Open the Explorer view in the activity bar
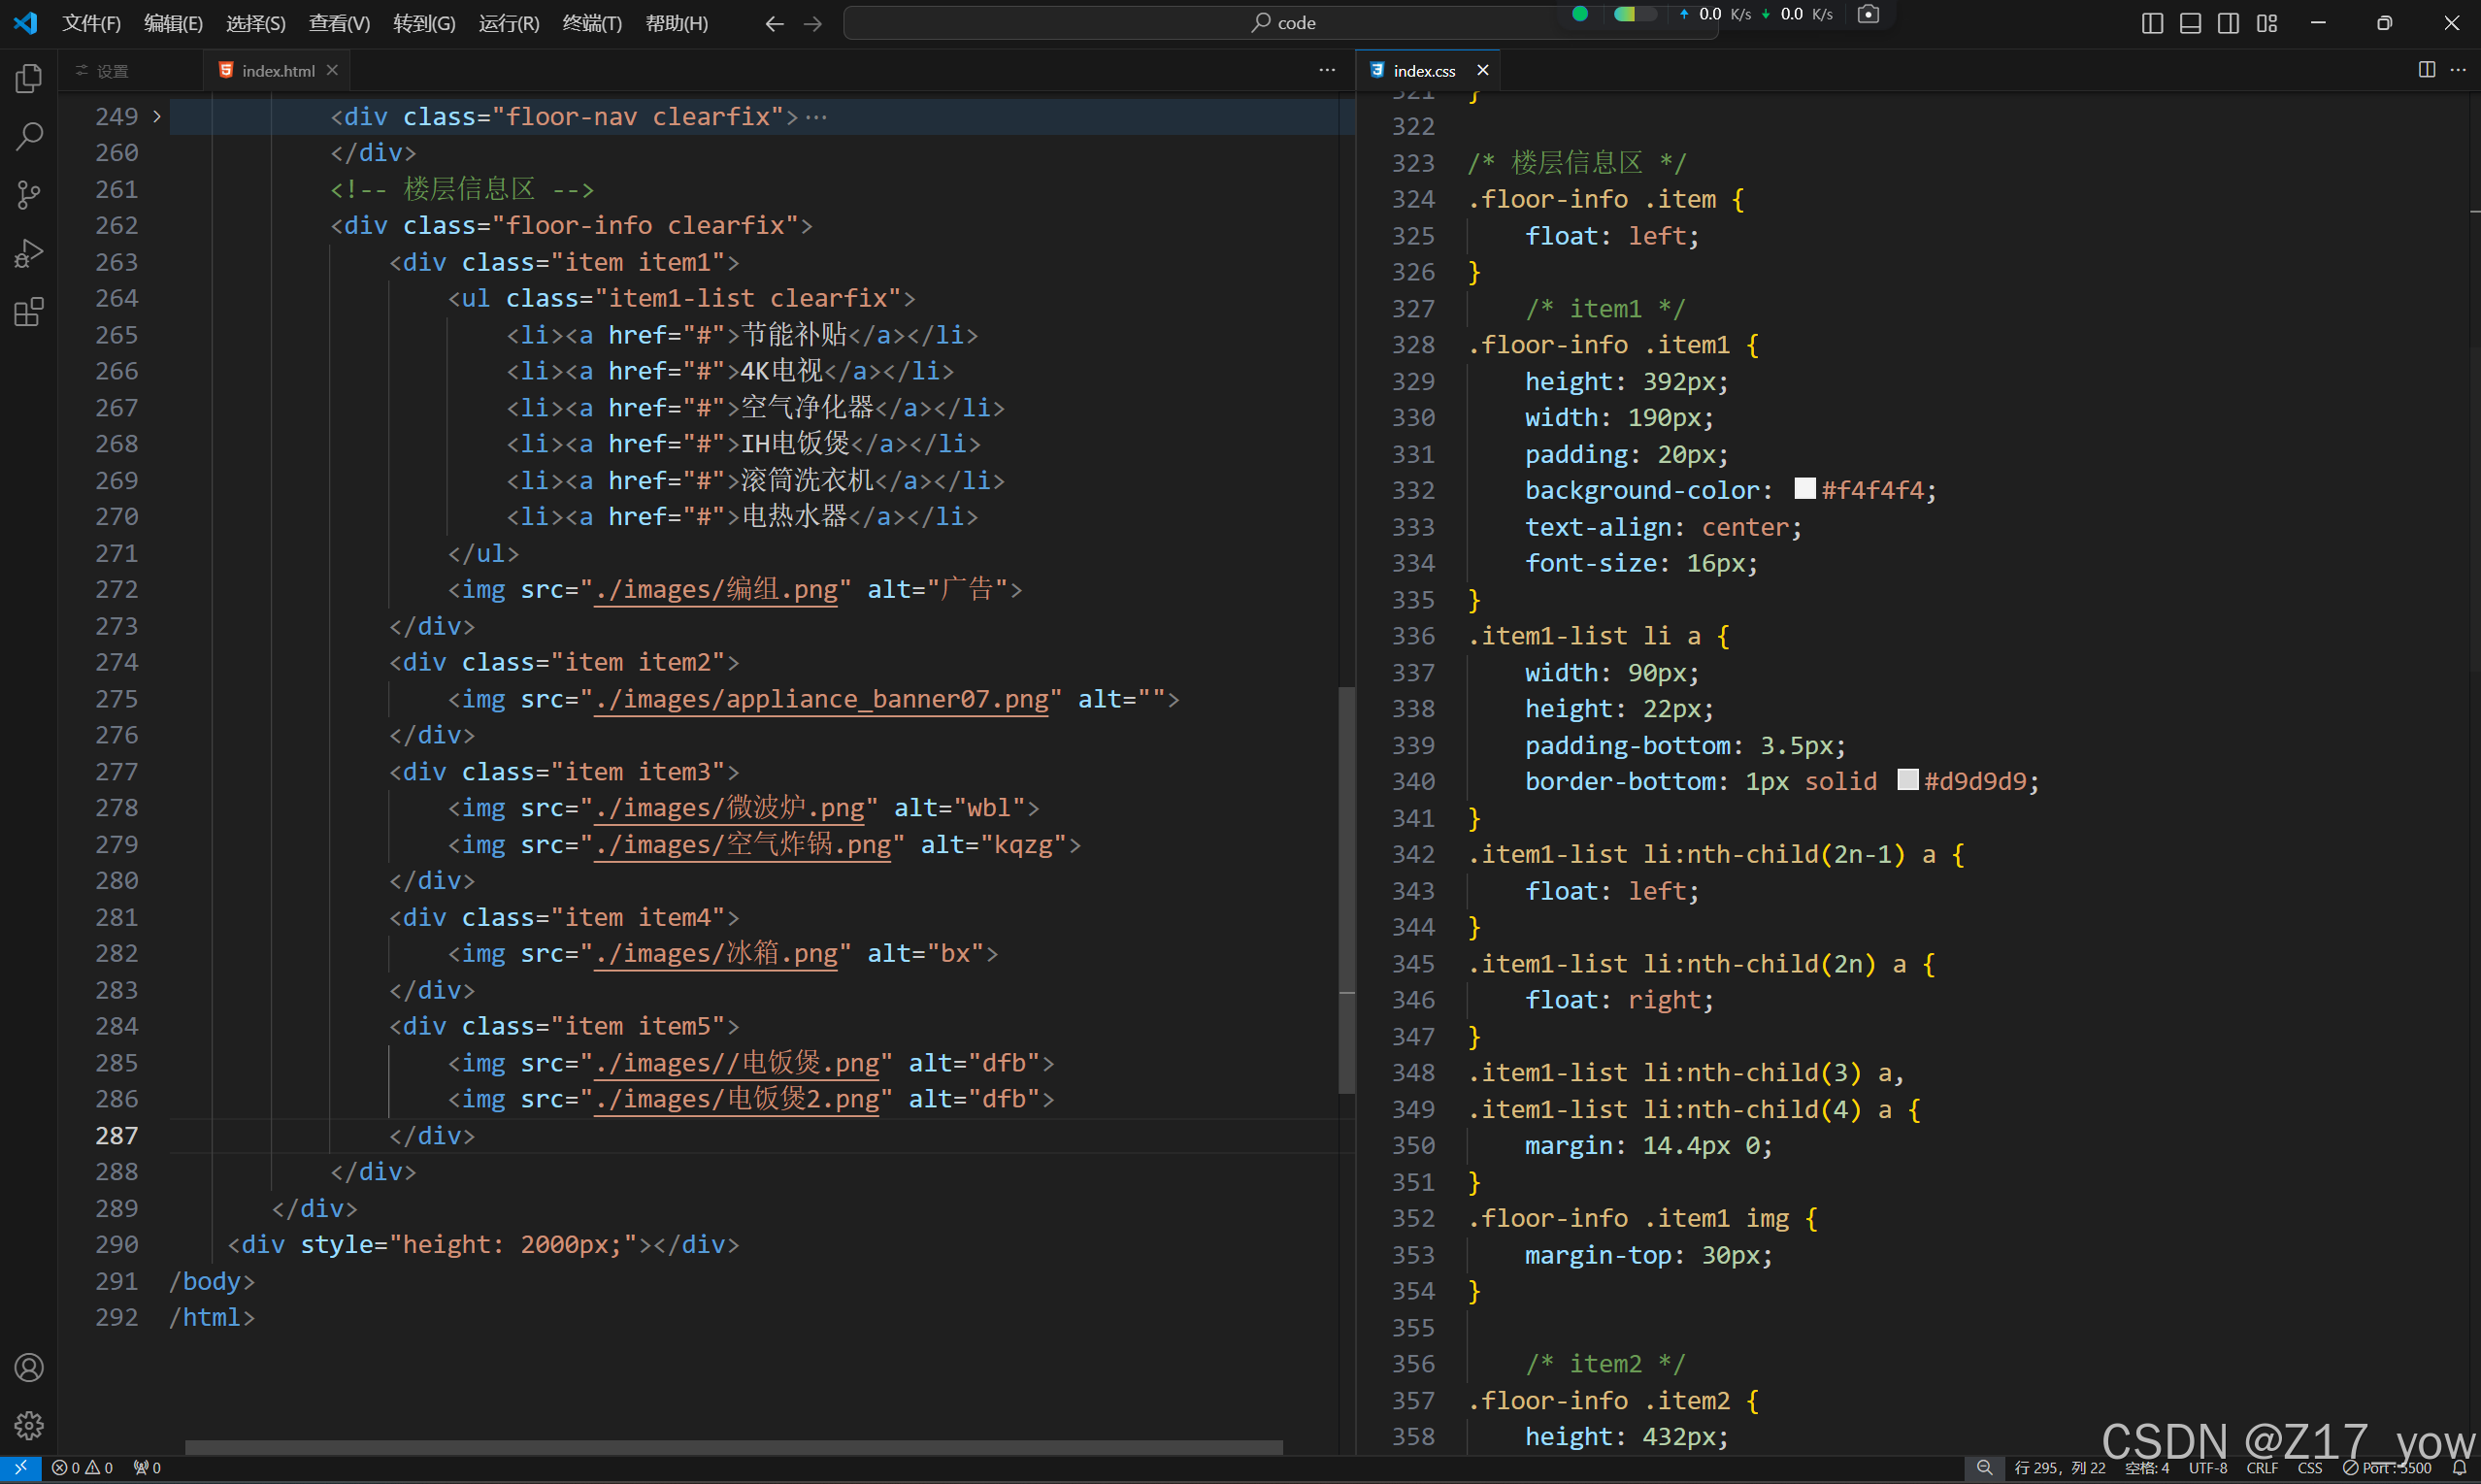 pos(29,78)
